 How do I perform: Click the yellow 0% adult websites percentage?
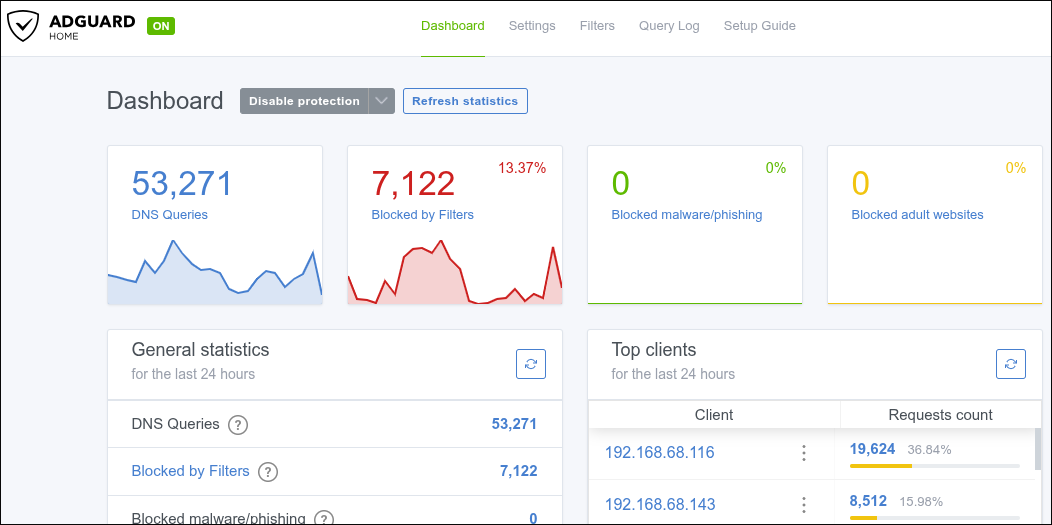(1016, 168)
